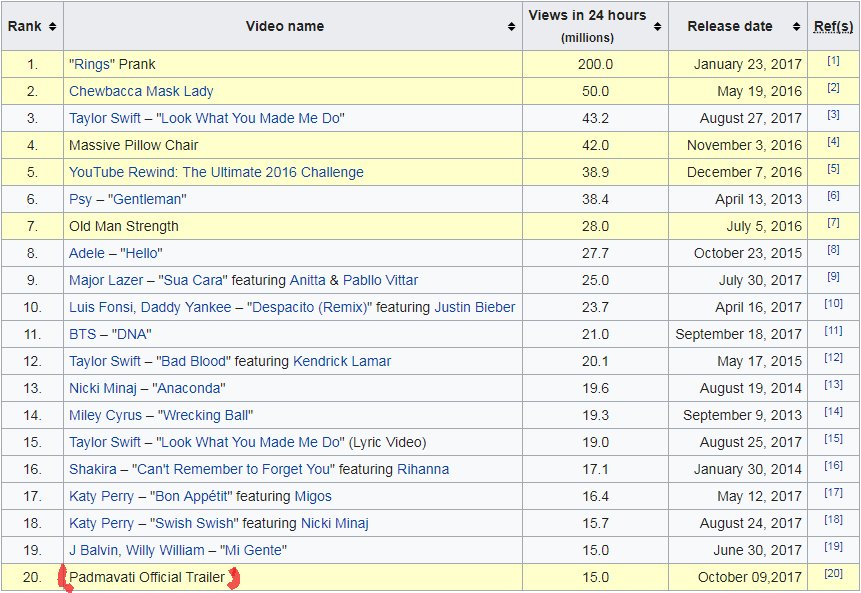The image size is (861, 593).
Task: Select the 200.0 views value
Action: coord(595,64)
